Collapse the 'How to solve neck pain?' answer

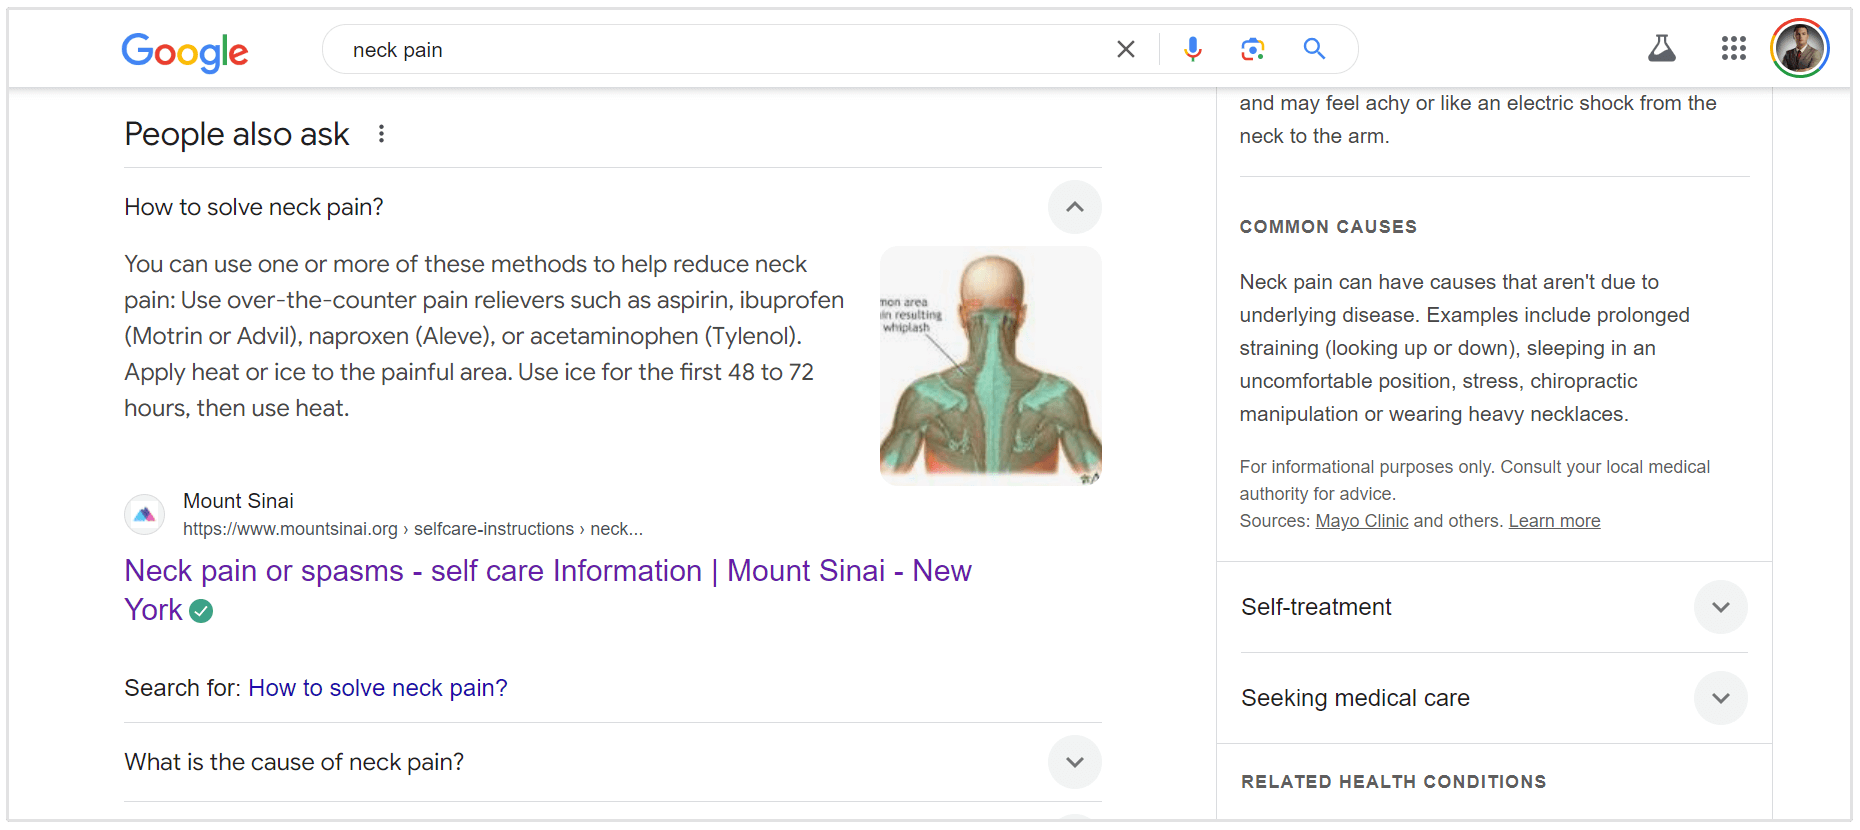[1074, 207]
